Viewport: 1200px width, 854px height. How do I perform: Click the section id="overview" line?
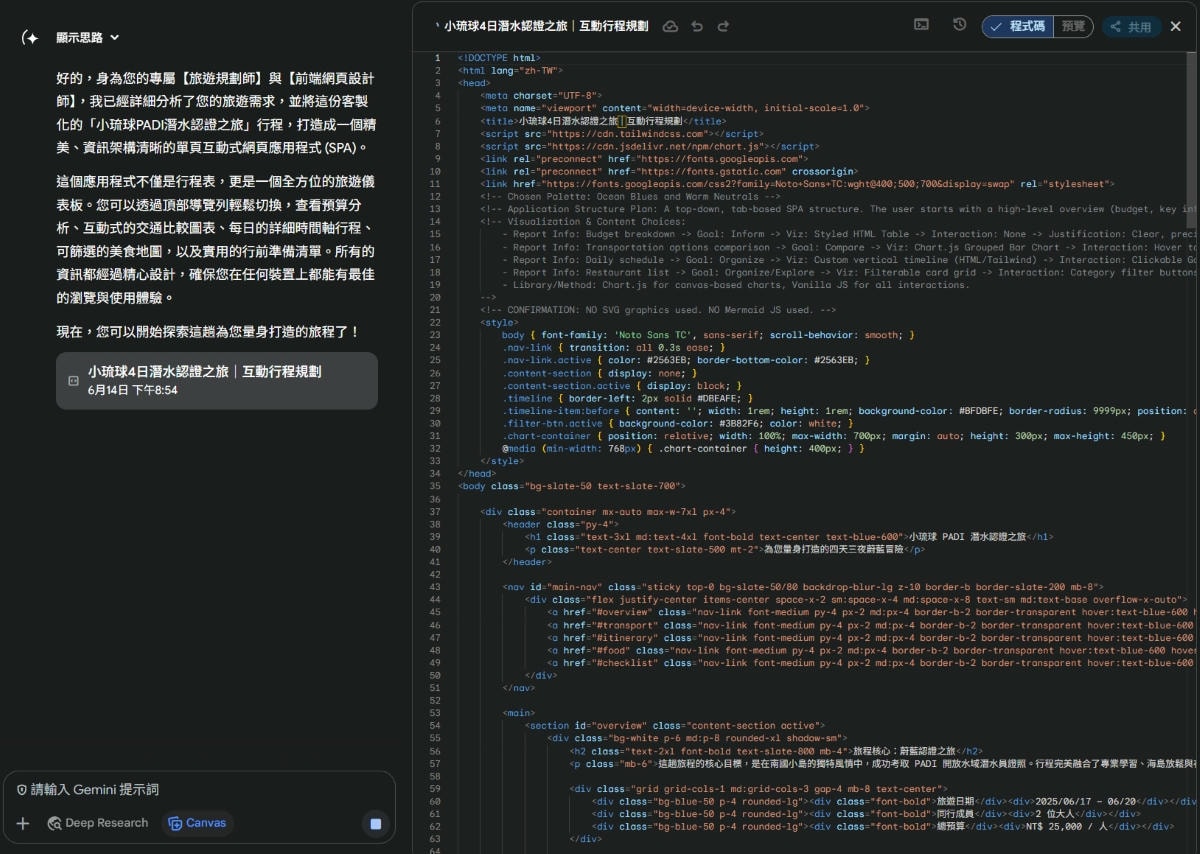pos(675,726)
